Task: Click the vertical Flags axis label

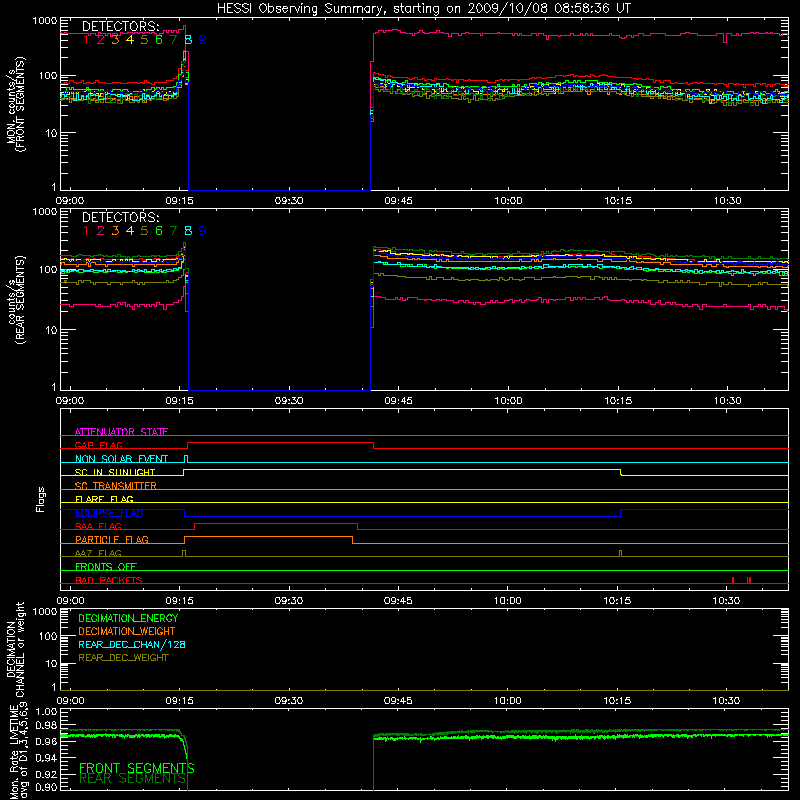Action: point(40,499)
